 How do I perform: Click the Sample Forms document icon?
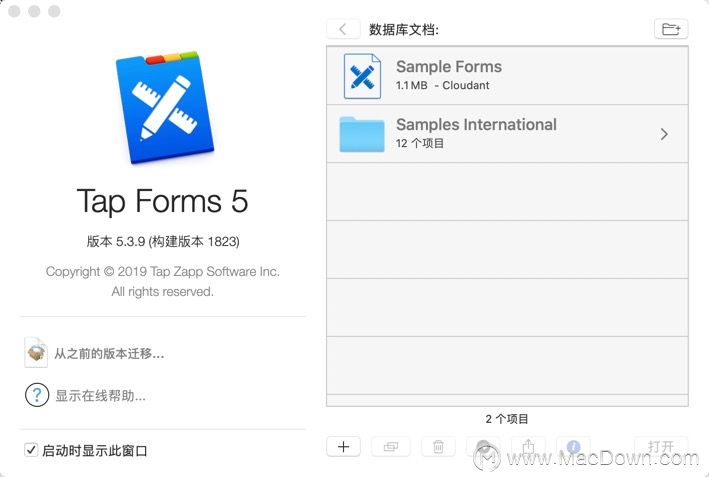362,76
